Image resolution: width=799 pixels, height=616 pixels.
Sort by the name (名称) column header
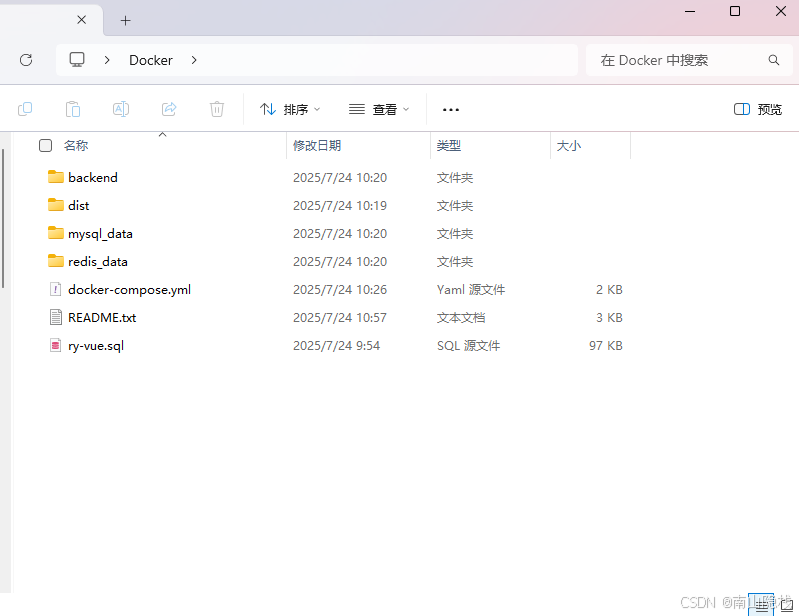pyautogui.click(x=76, y=146)
